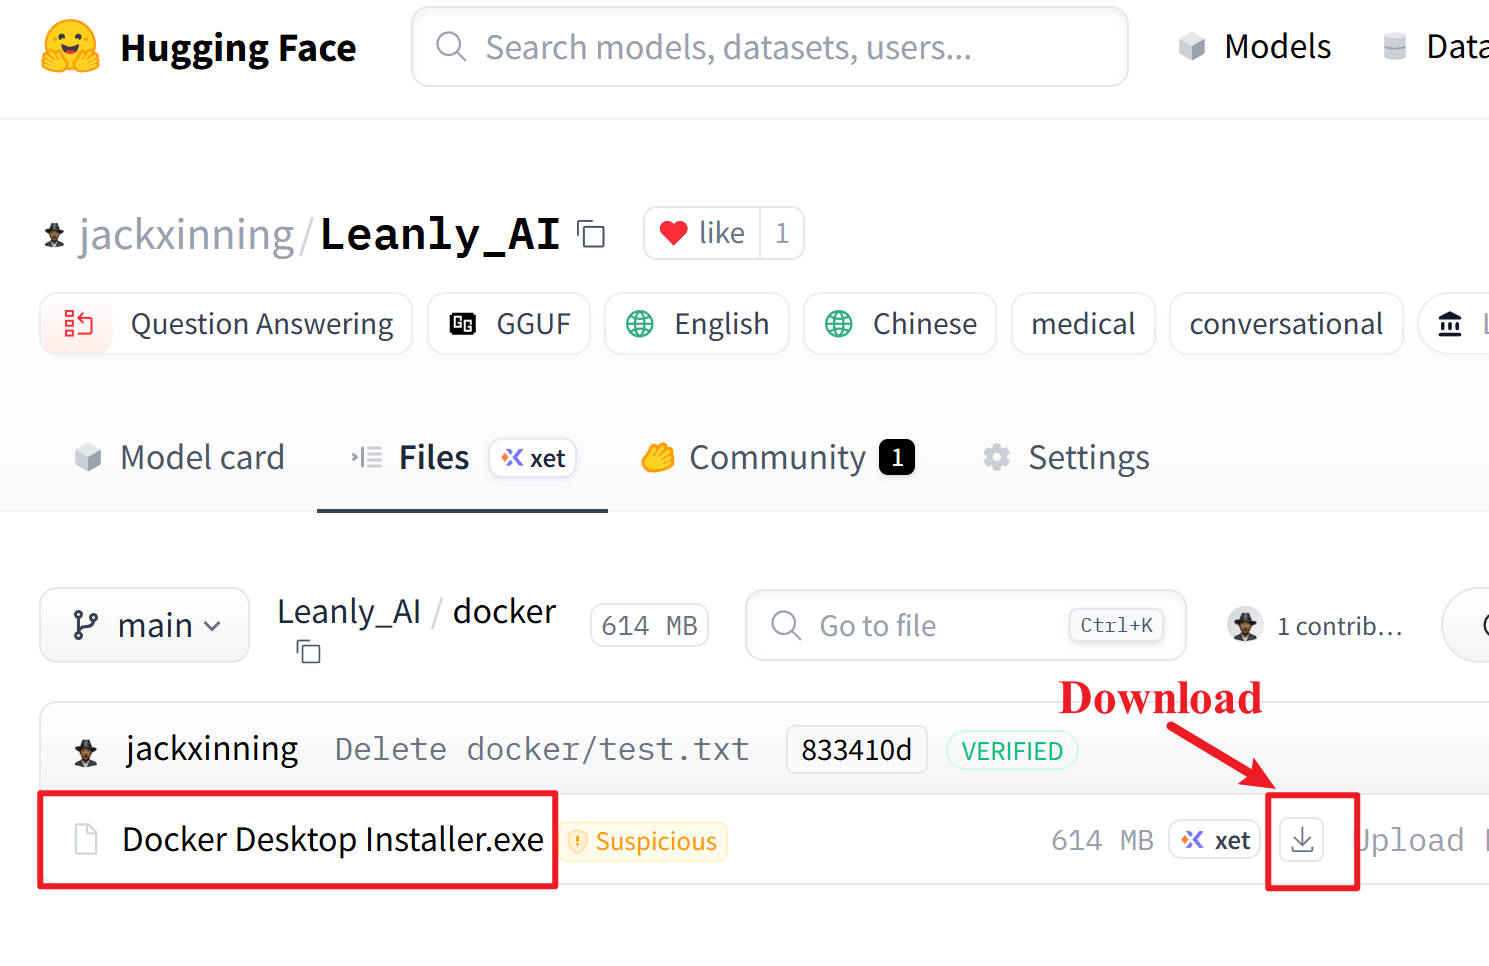This screenshot has height=966, width=1489.
Task: Select the Question Answering tag
Action: pyautogui.click(x=226, y=324)
